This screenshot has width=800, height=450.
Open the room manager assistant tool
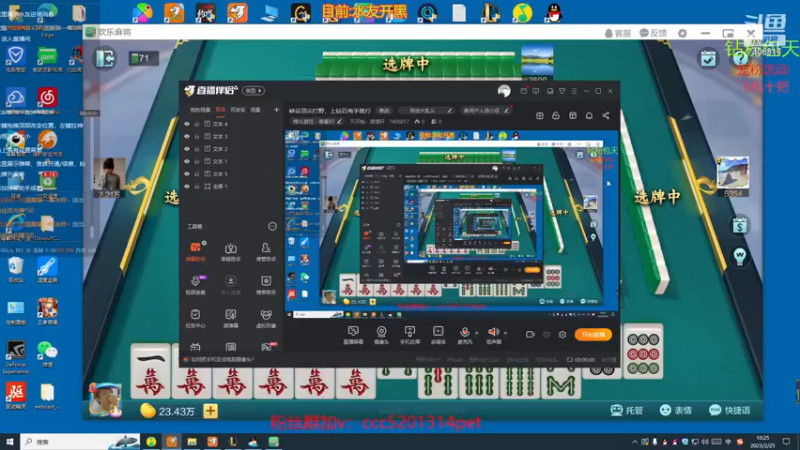[x=266, y=251]
